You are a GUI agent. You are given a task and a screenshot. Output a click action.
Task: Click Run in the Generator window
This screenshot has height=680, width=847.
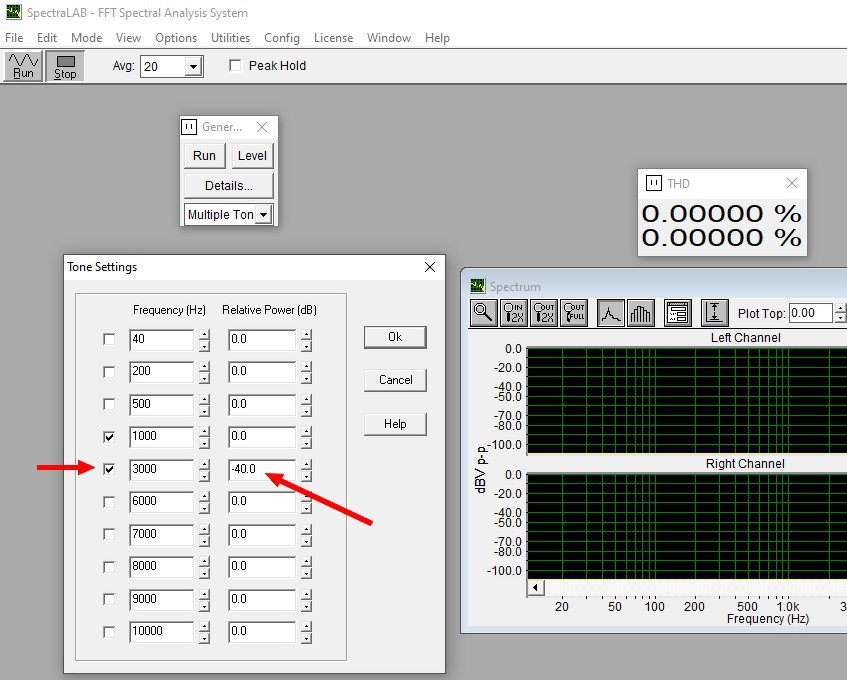coord(204,156)
